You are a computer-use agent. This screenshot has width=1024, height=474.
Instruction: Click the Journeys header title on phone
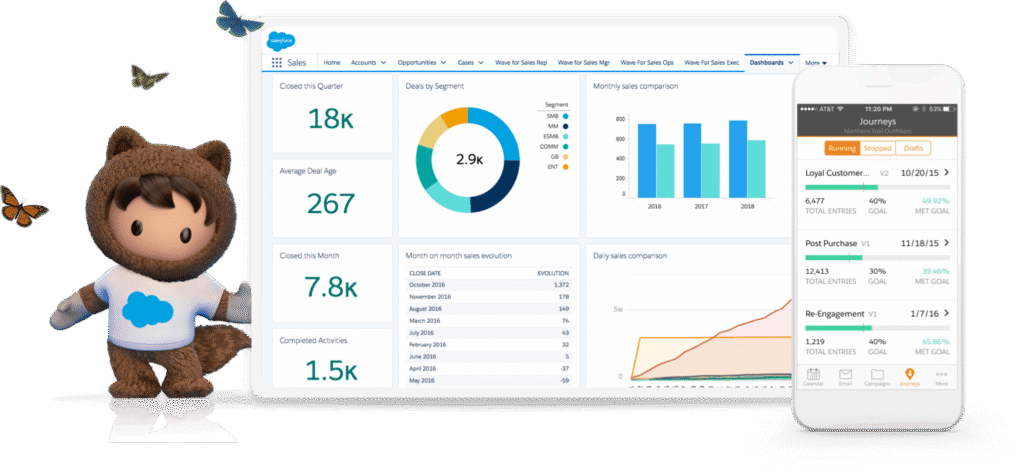tap(877, 121)
